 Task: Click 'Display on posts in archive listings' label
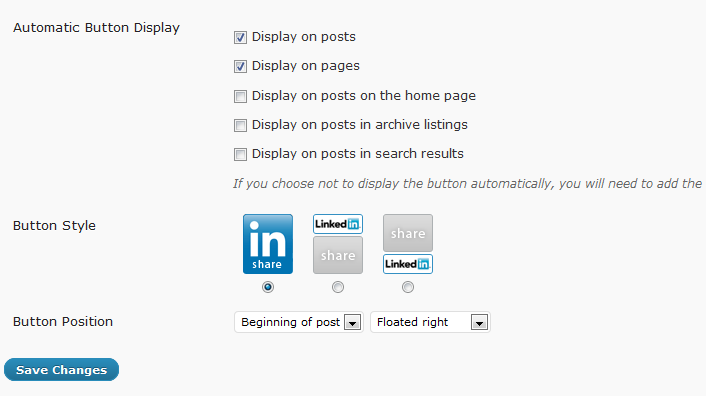point(360,125)
